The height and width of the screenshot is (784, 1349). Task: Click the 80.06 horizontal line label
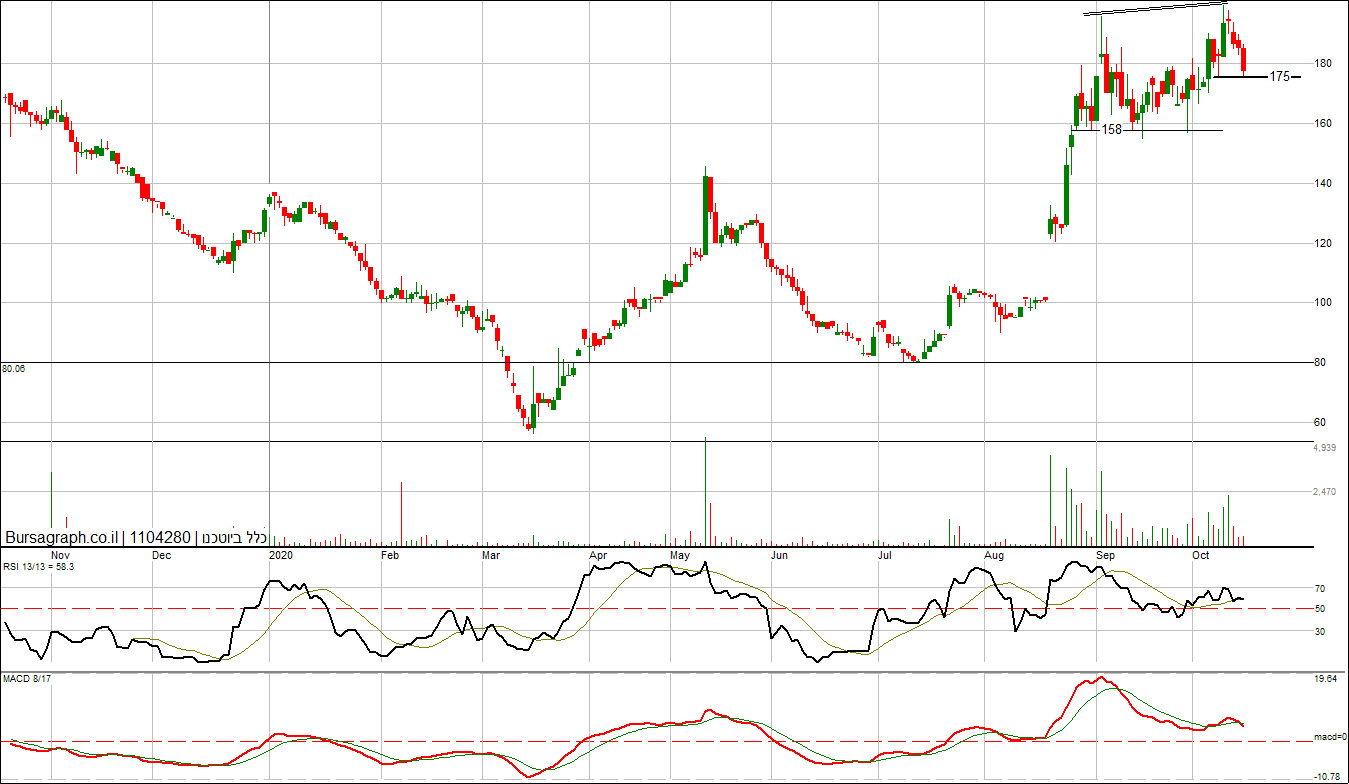tap(14, 369)
